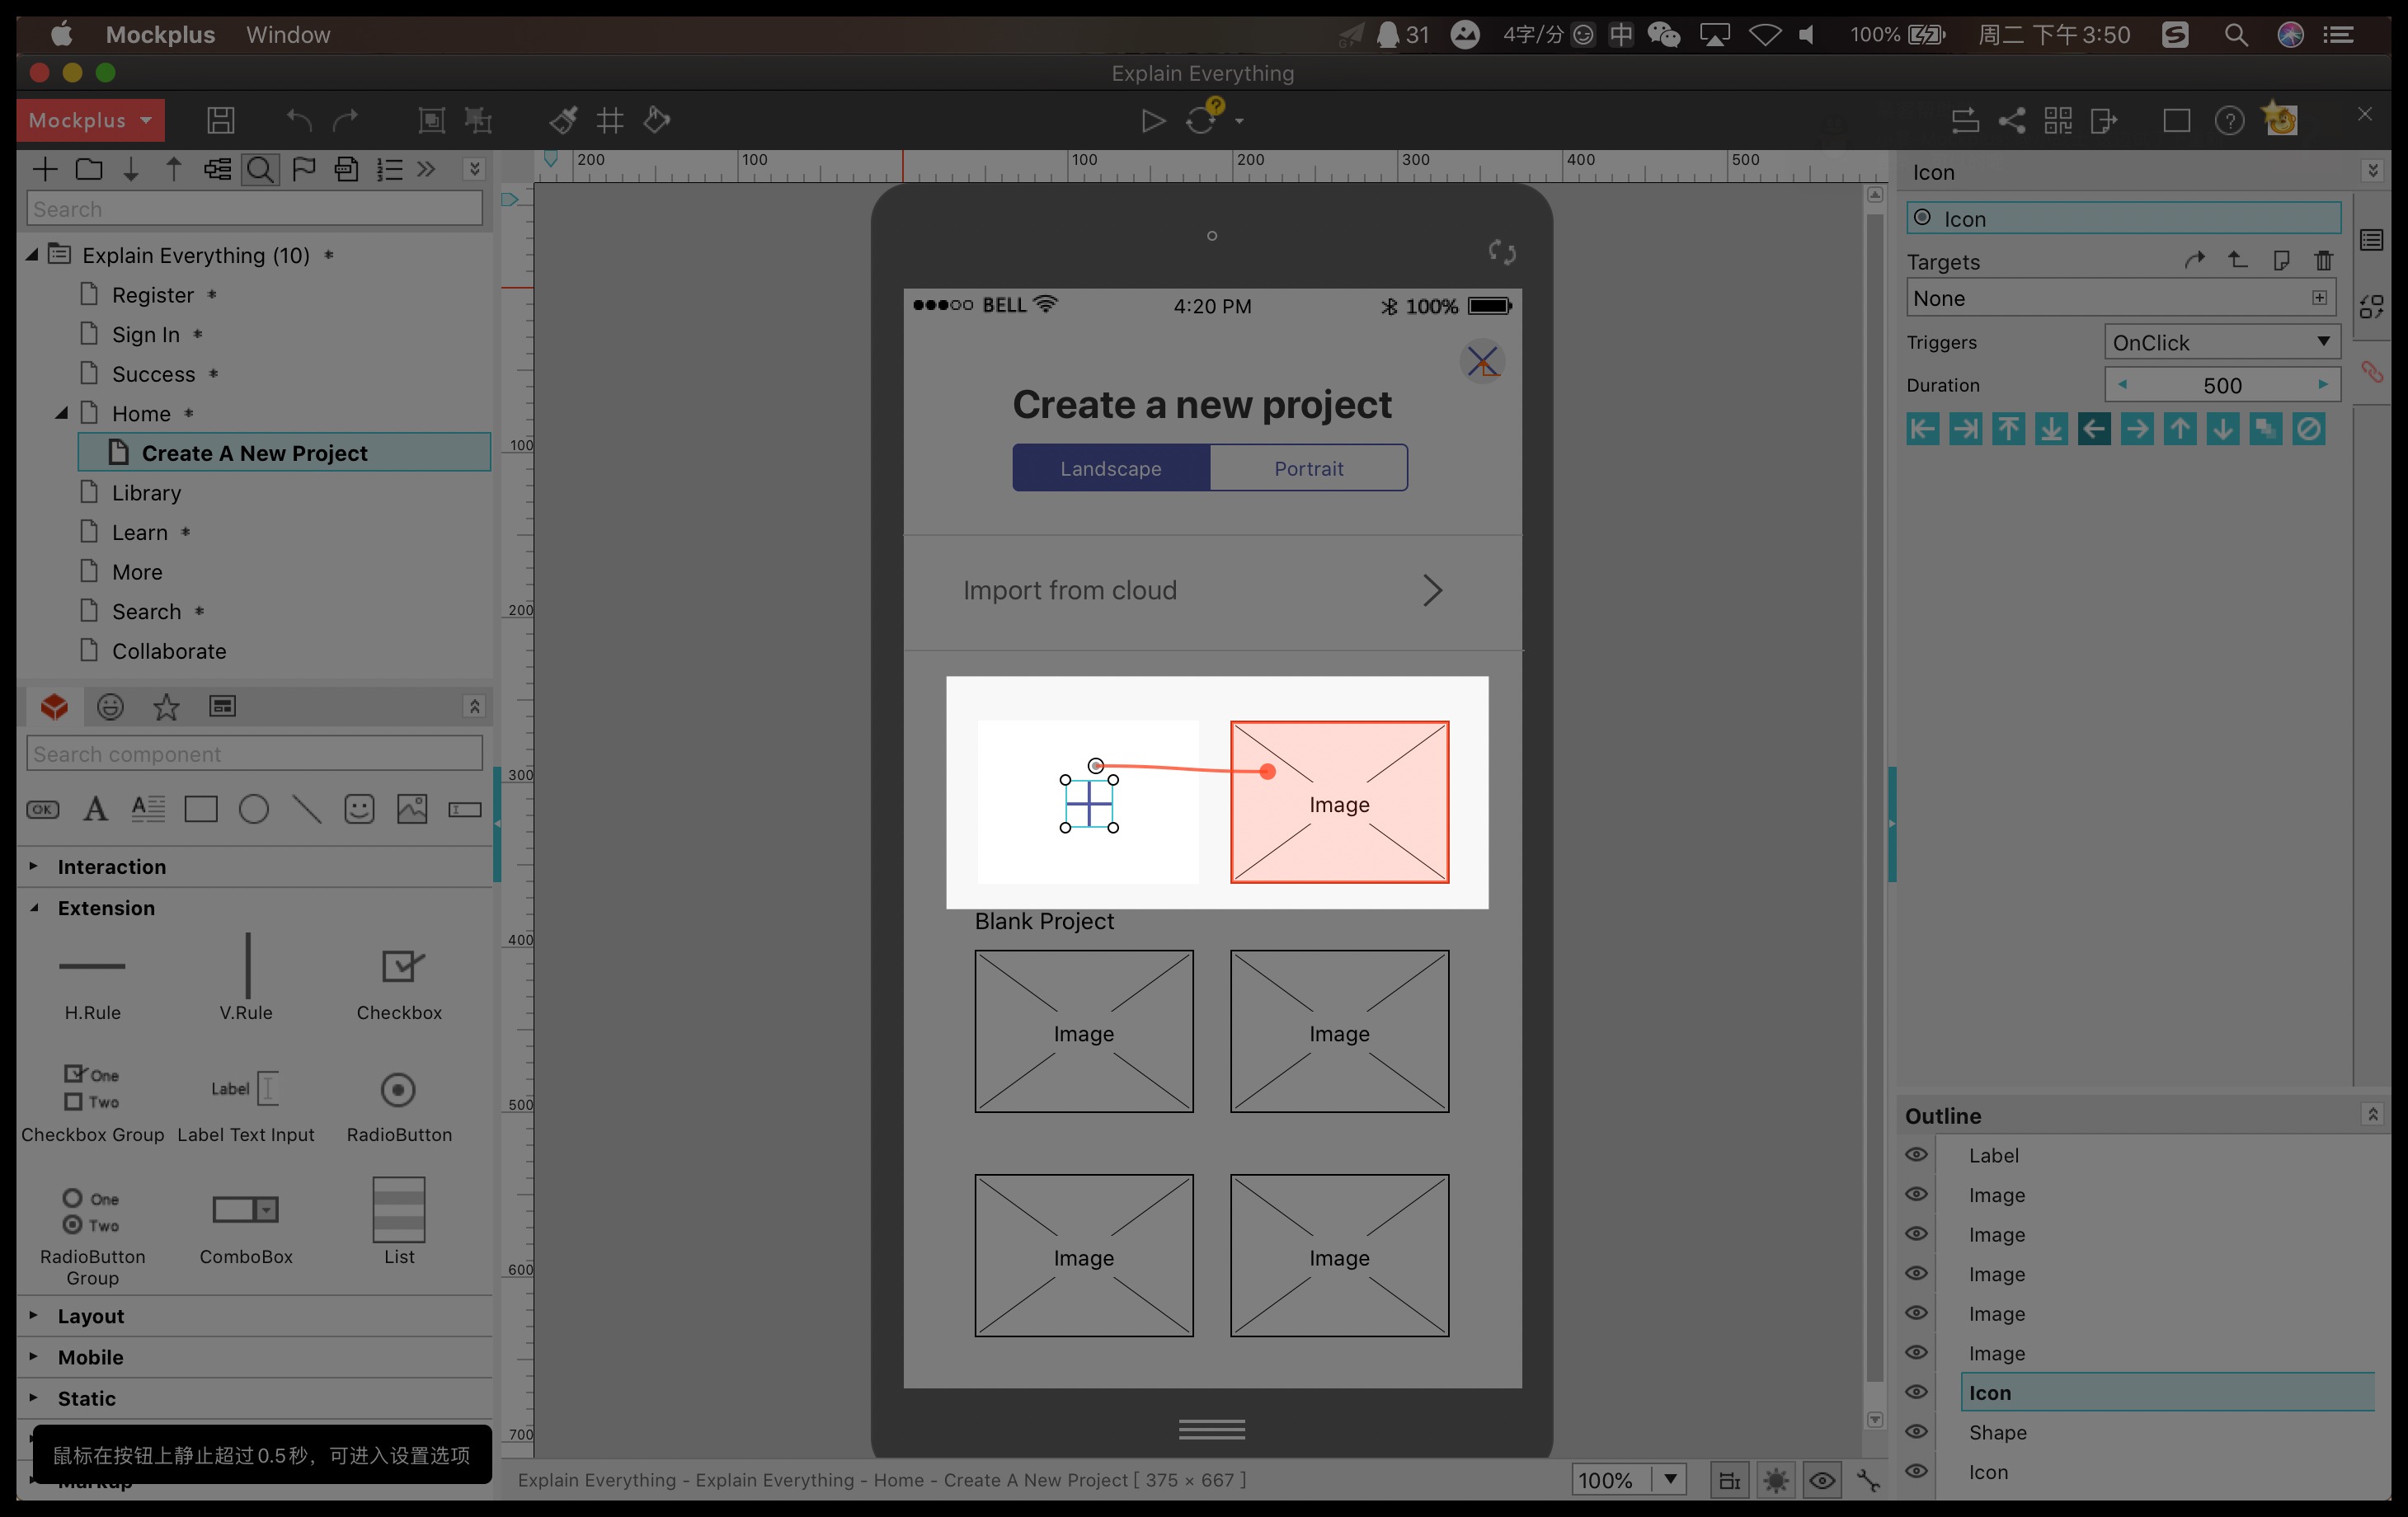The width and height of the screenshot is (2408, 1517).
Task: Click the sync refresh icon with question badge
Action: (1202, 118)
